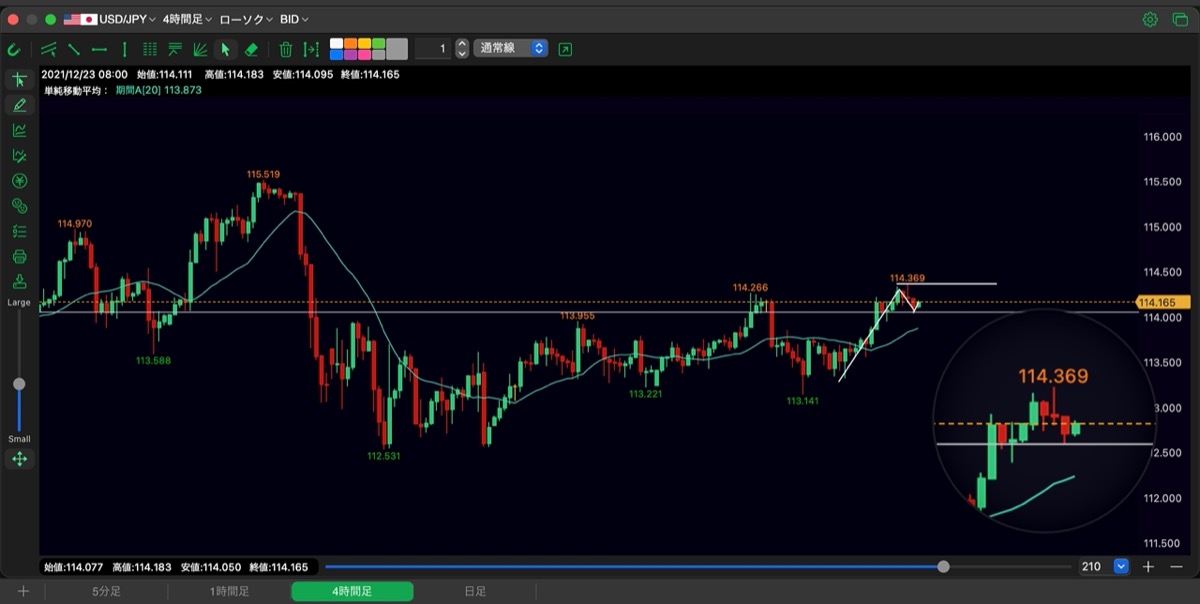1200x604 pixels.
Task: Click the trash delete drawings icon
Action: [286, 49]
